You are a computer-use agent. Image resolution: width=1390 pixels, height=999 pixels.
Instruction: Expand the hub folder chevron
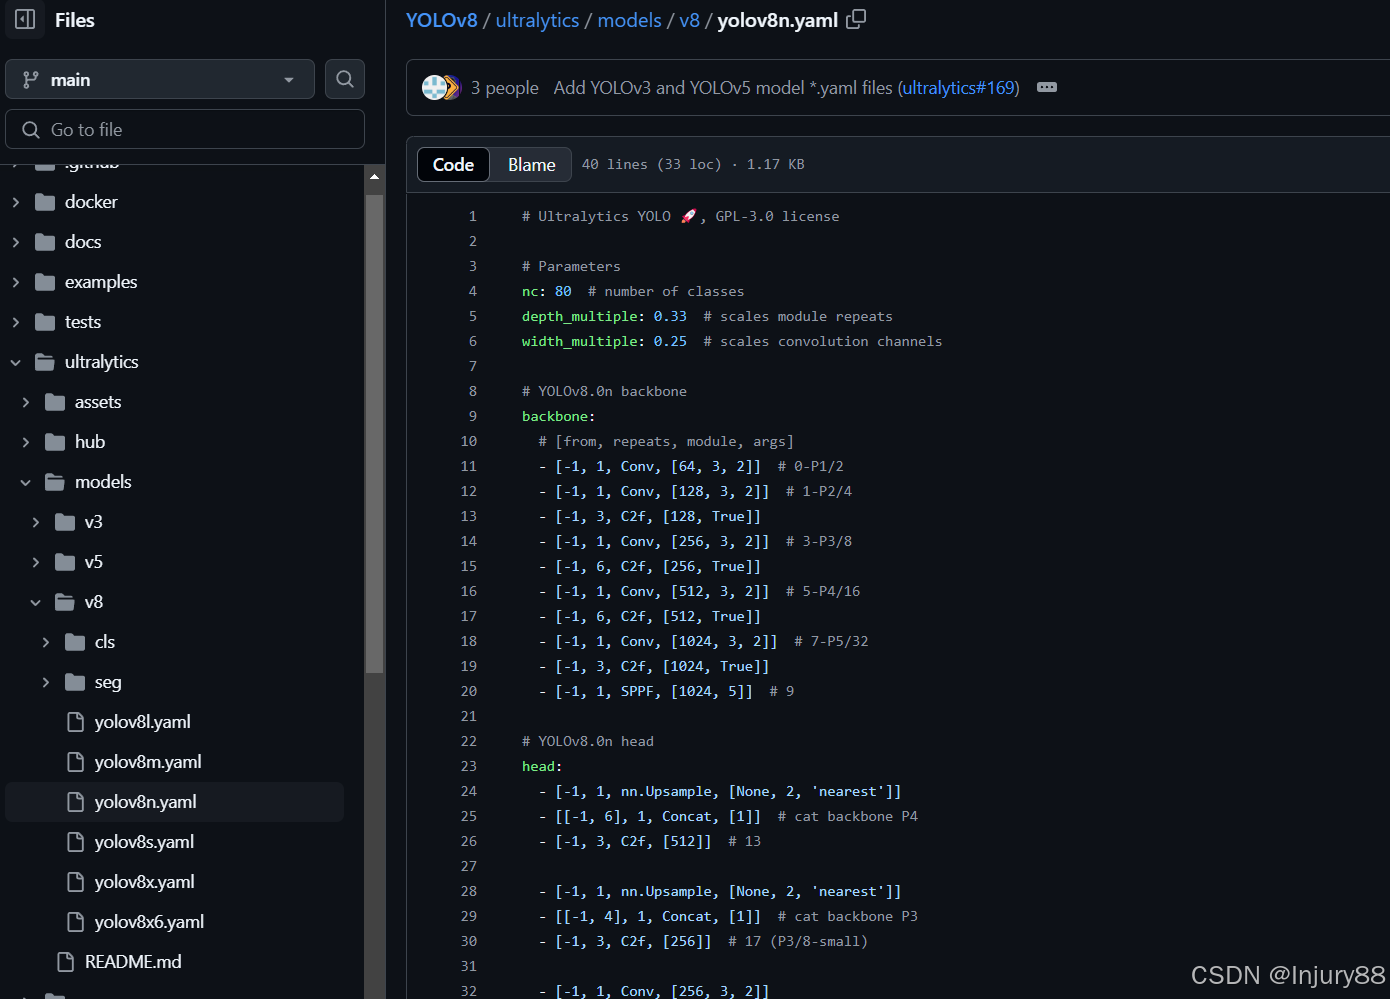coord(26,442)
